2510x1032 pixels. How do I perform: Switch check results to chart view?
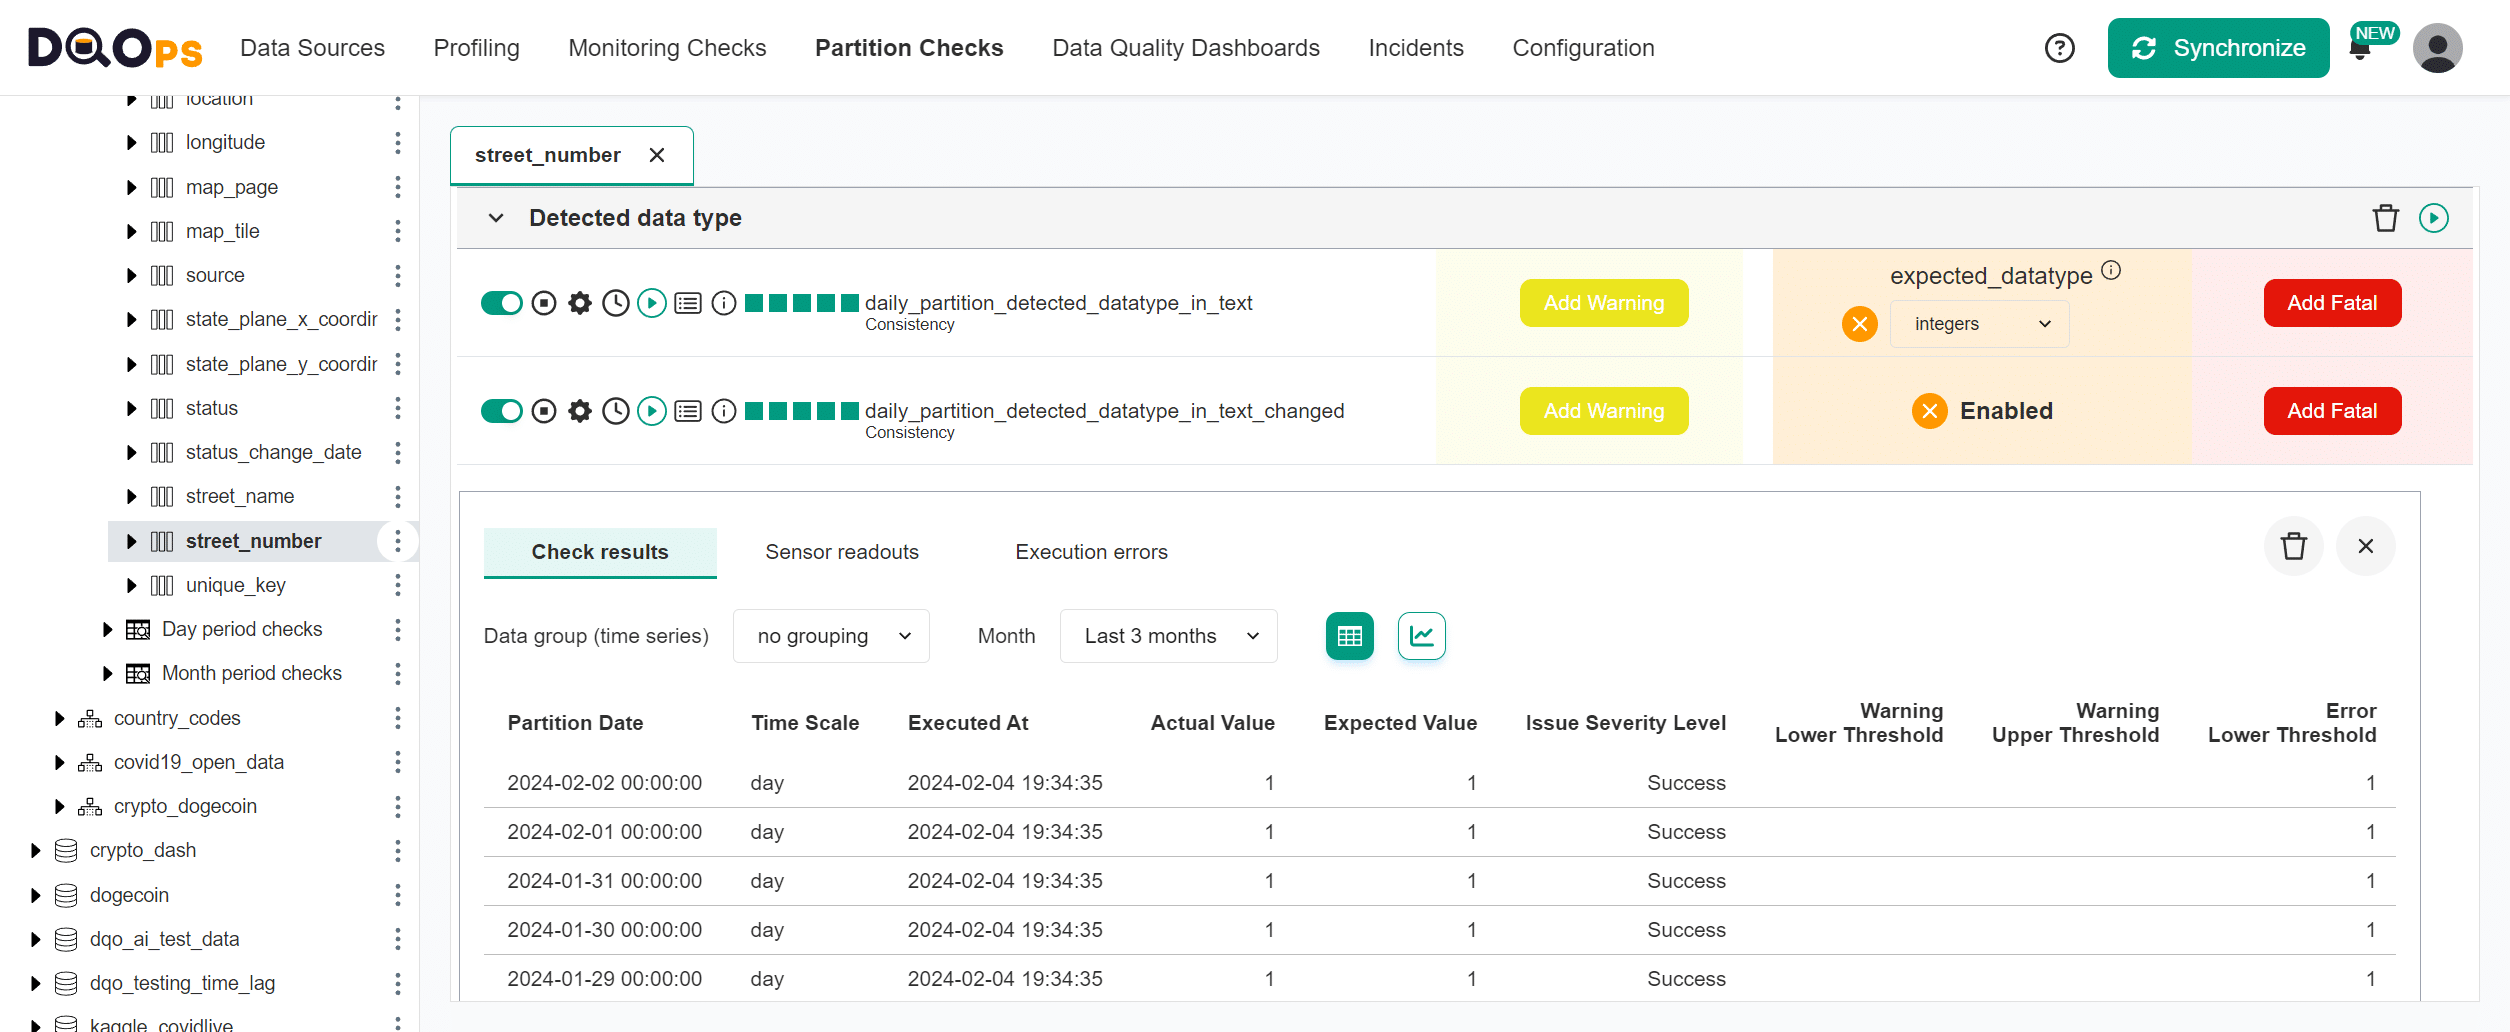(1421, 636)
